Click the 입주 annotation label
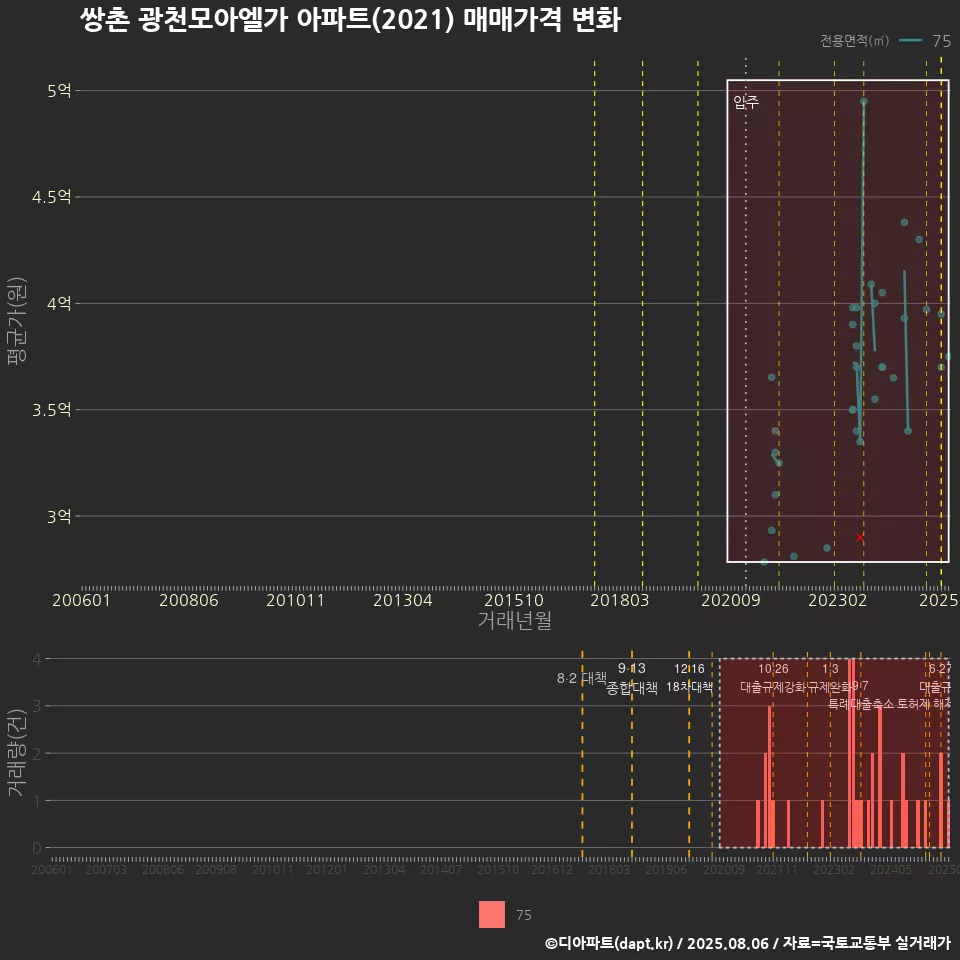Viewport: 960px width, 960px height. tap(746, 102)
